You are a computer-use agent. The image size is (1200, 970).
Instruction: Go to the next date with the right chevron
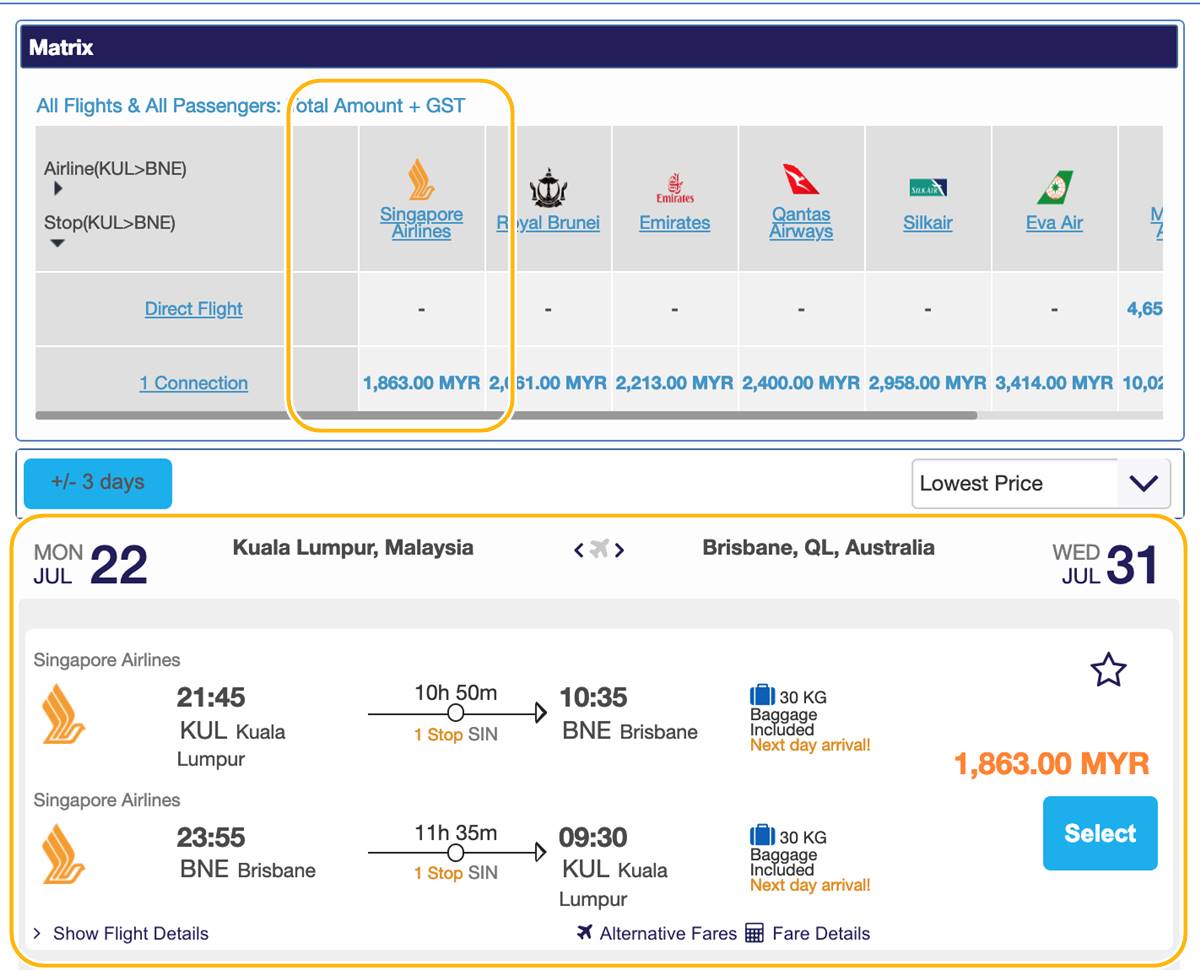click(x=620, y=549)
